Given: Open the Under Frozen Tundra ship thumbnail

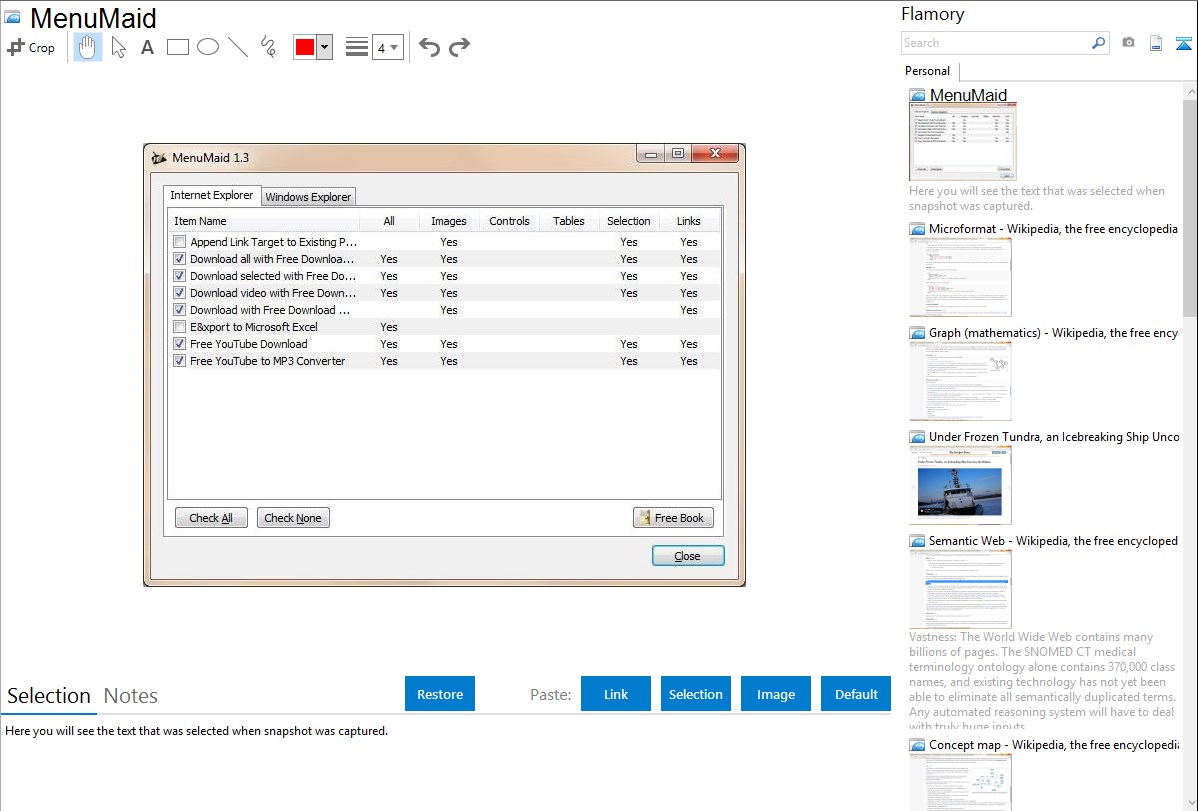Looking at the screenshot, I should tap(960, 485).
